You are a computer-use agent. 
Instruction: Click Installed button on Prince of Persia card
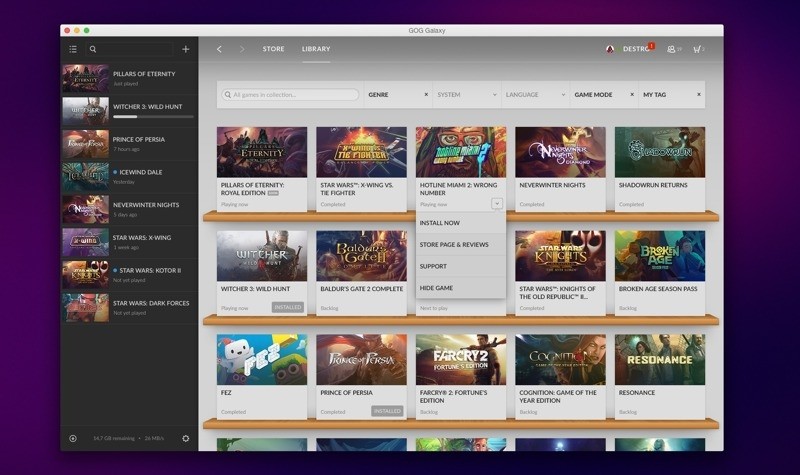(387, 411)
